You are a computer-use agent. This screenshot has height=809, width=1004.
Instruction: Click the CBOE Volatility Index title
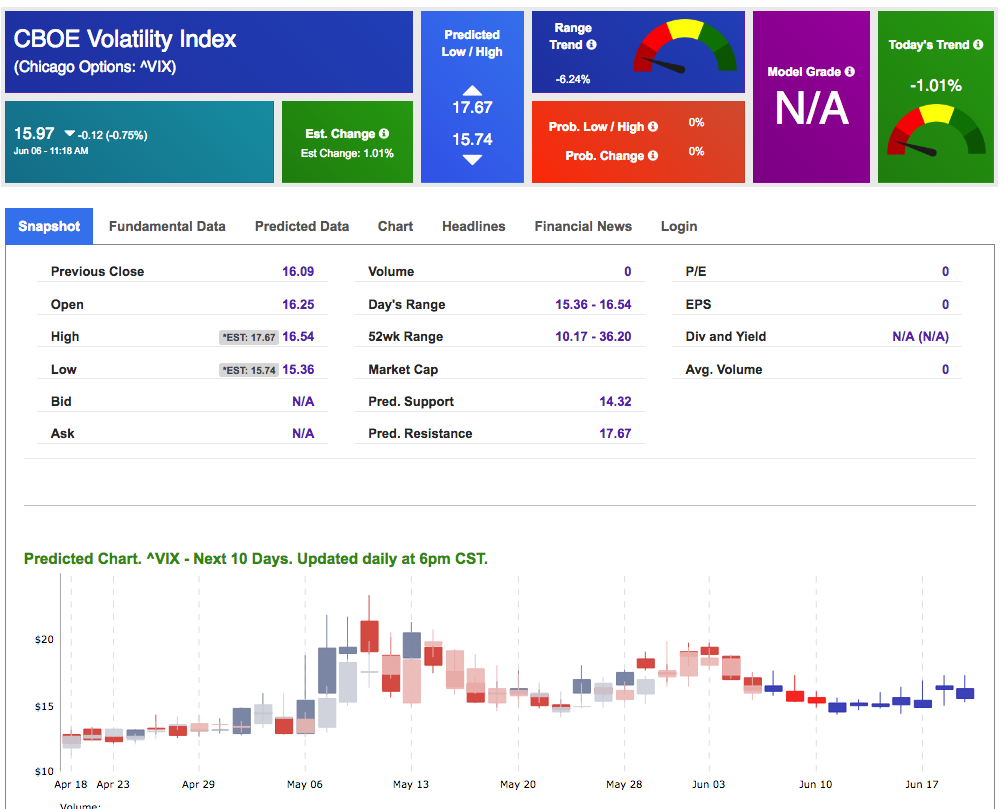(x=125, y=39)
